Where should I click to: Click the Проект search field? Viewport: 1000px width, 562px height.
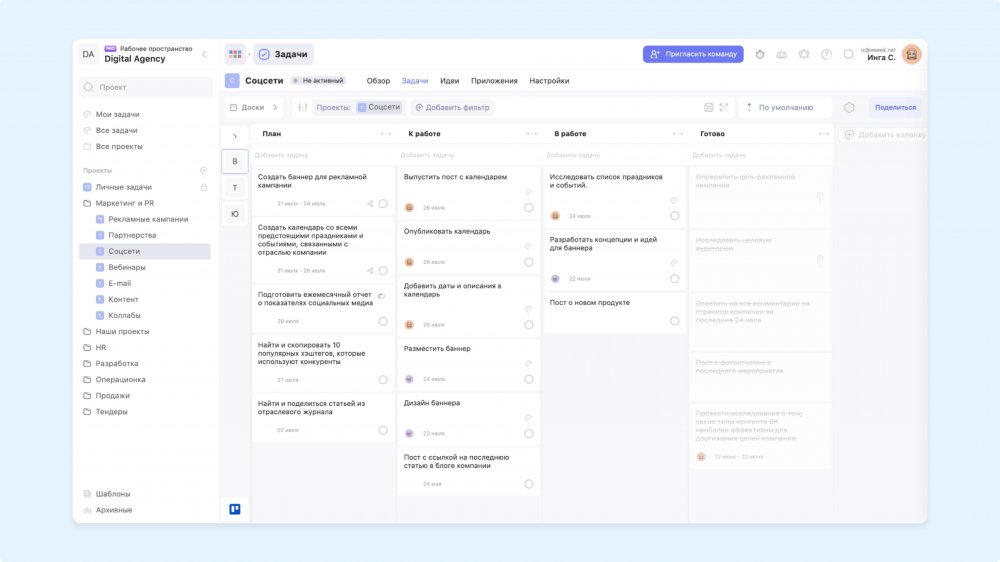coord(146,87)
